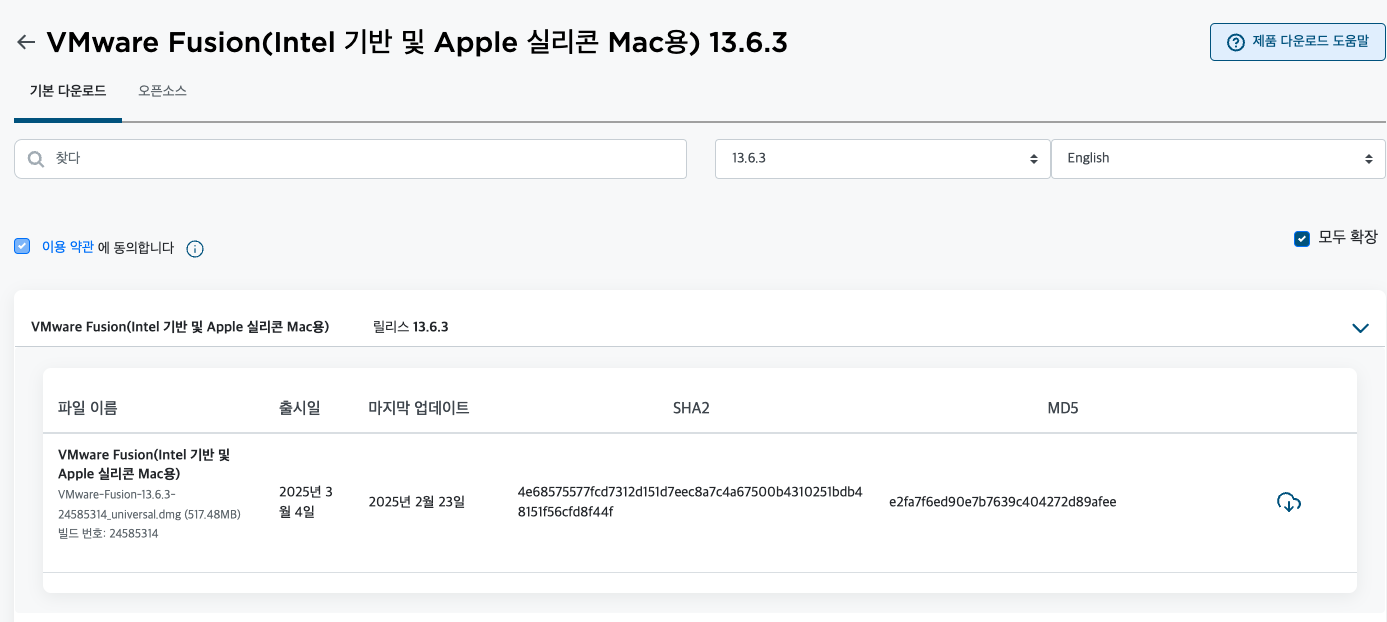Click the 마지막 업데이트 column header
The image size is (1387, 622).
pyautogui.click(x=418, y=408)
